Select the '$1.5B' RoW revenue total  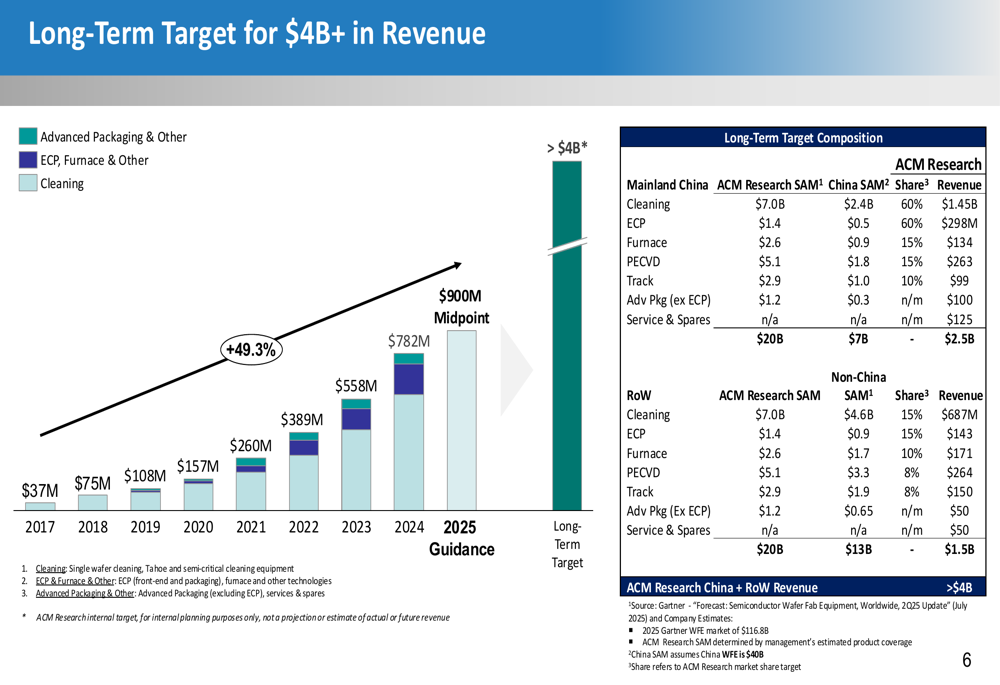point(959,549)
